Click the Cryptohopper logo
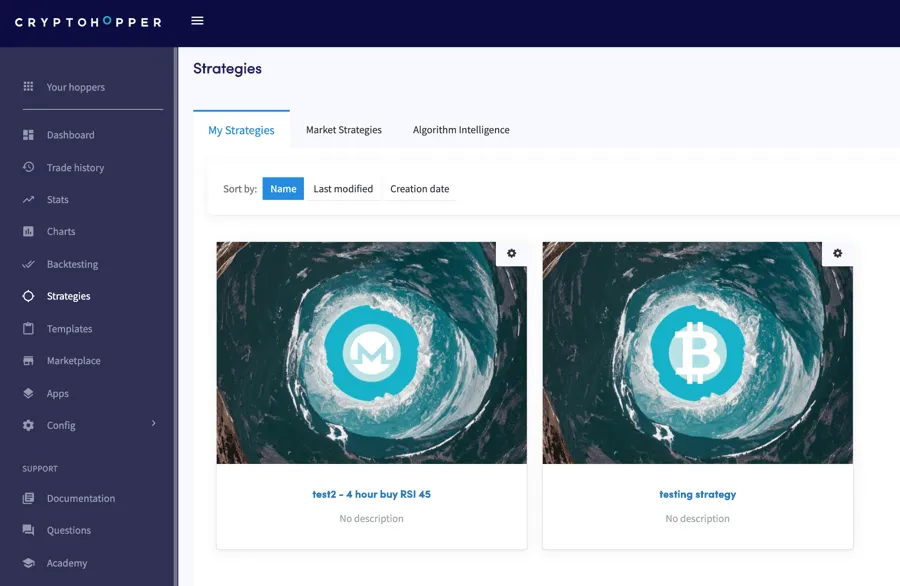Image resolution: width=900 pixels, height=586 pixels. click(x=88, y=22)
